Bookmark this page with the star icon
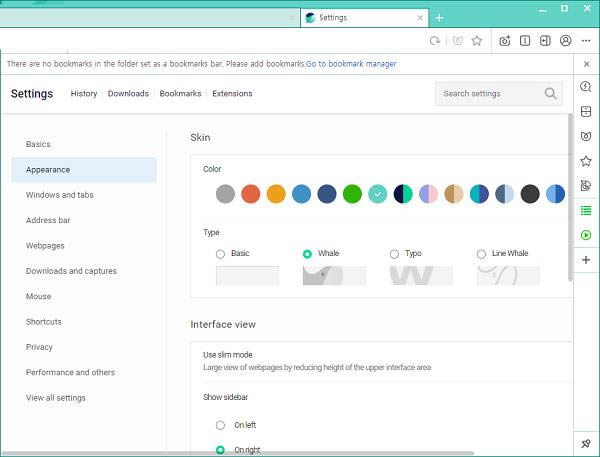The height and width of the screenshot is (457, 600). 477,41
